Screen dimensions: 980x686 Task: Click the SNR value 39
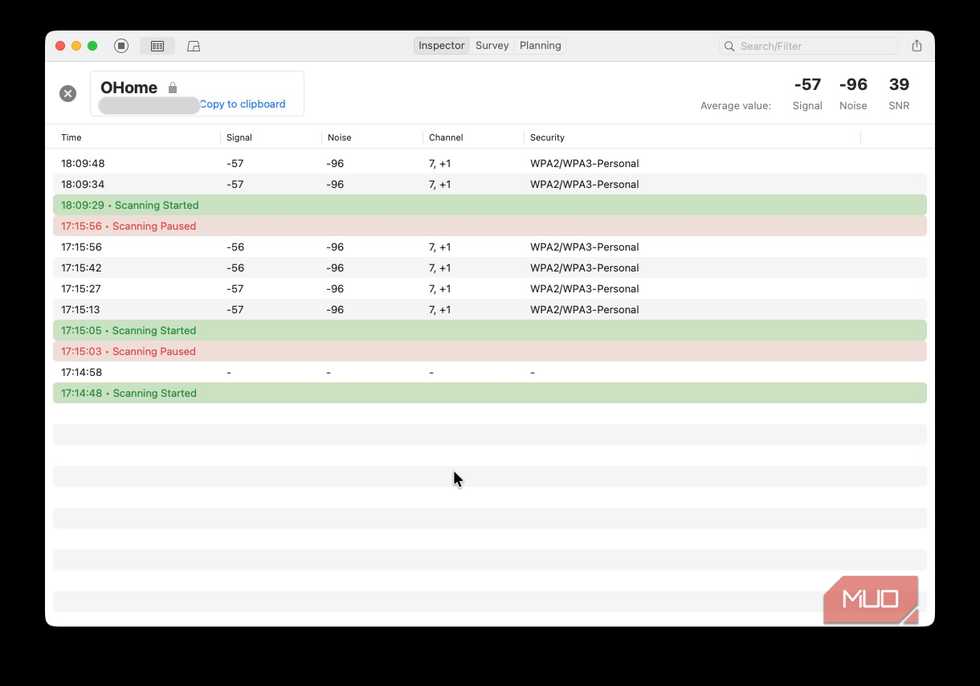coord(899,84)
